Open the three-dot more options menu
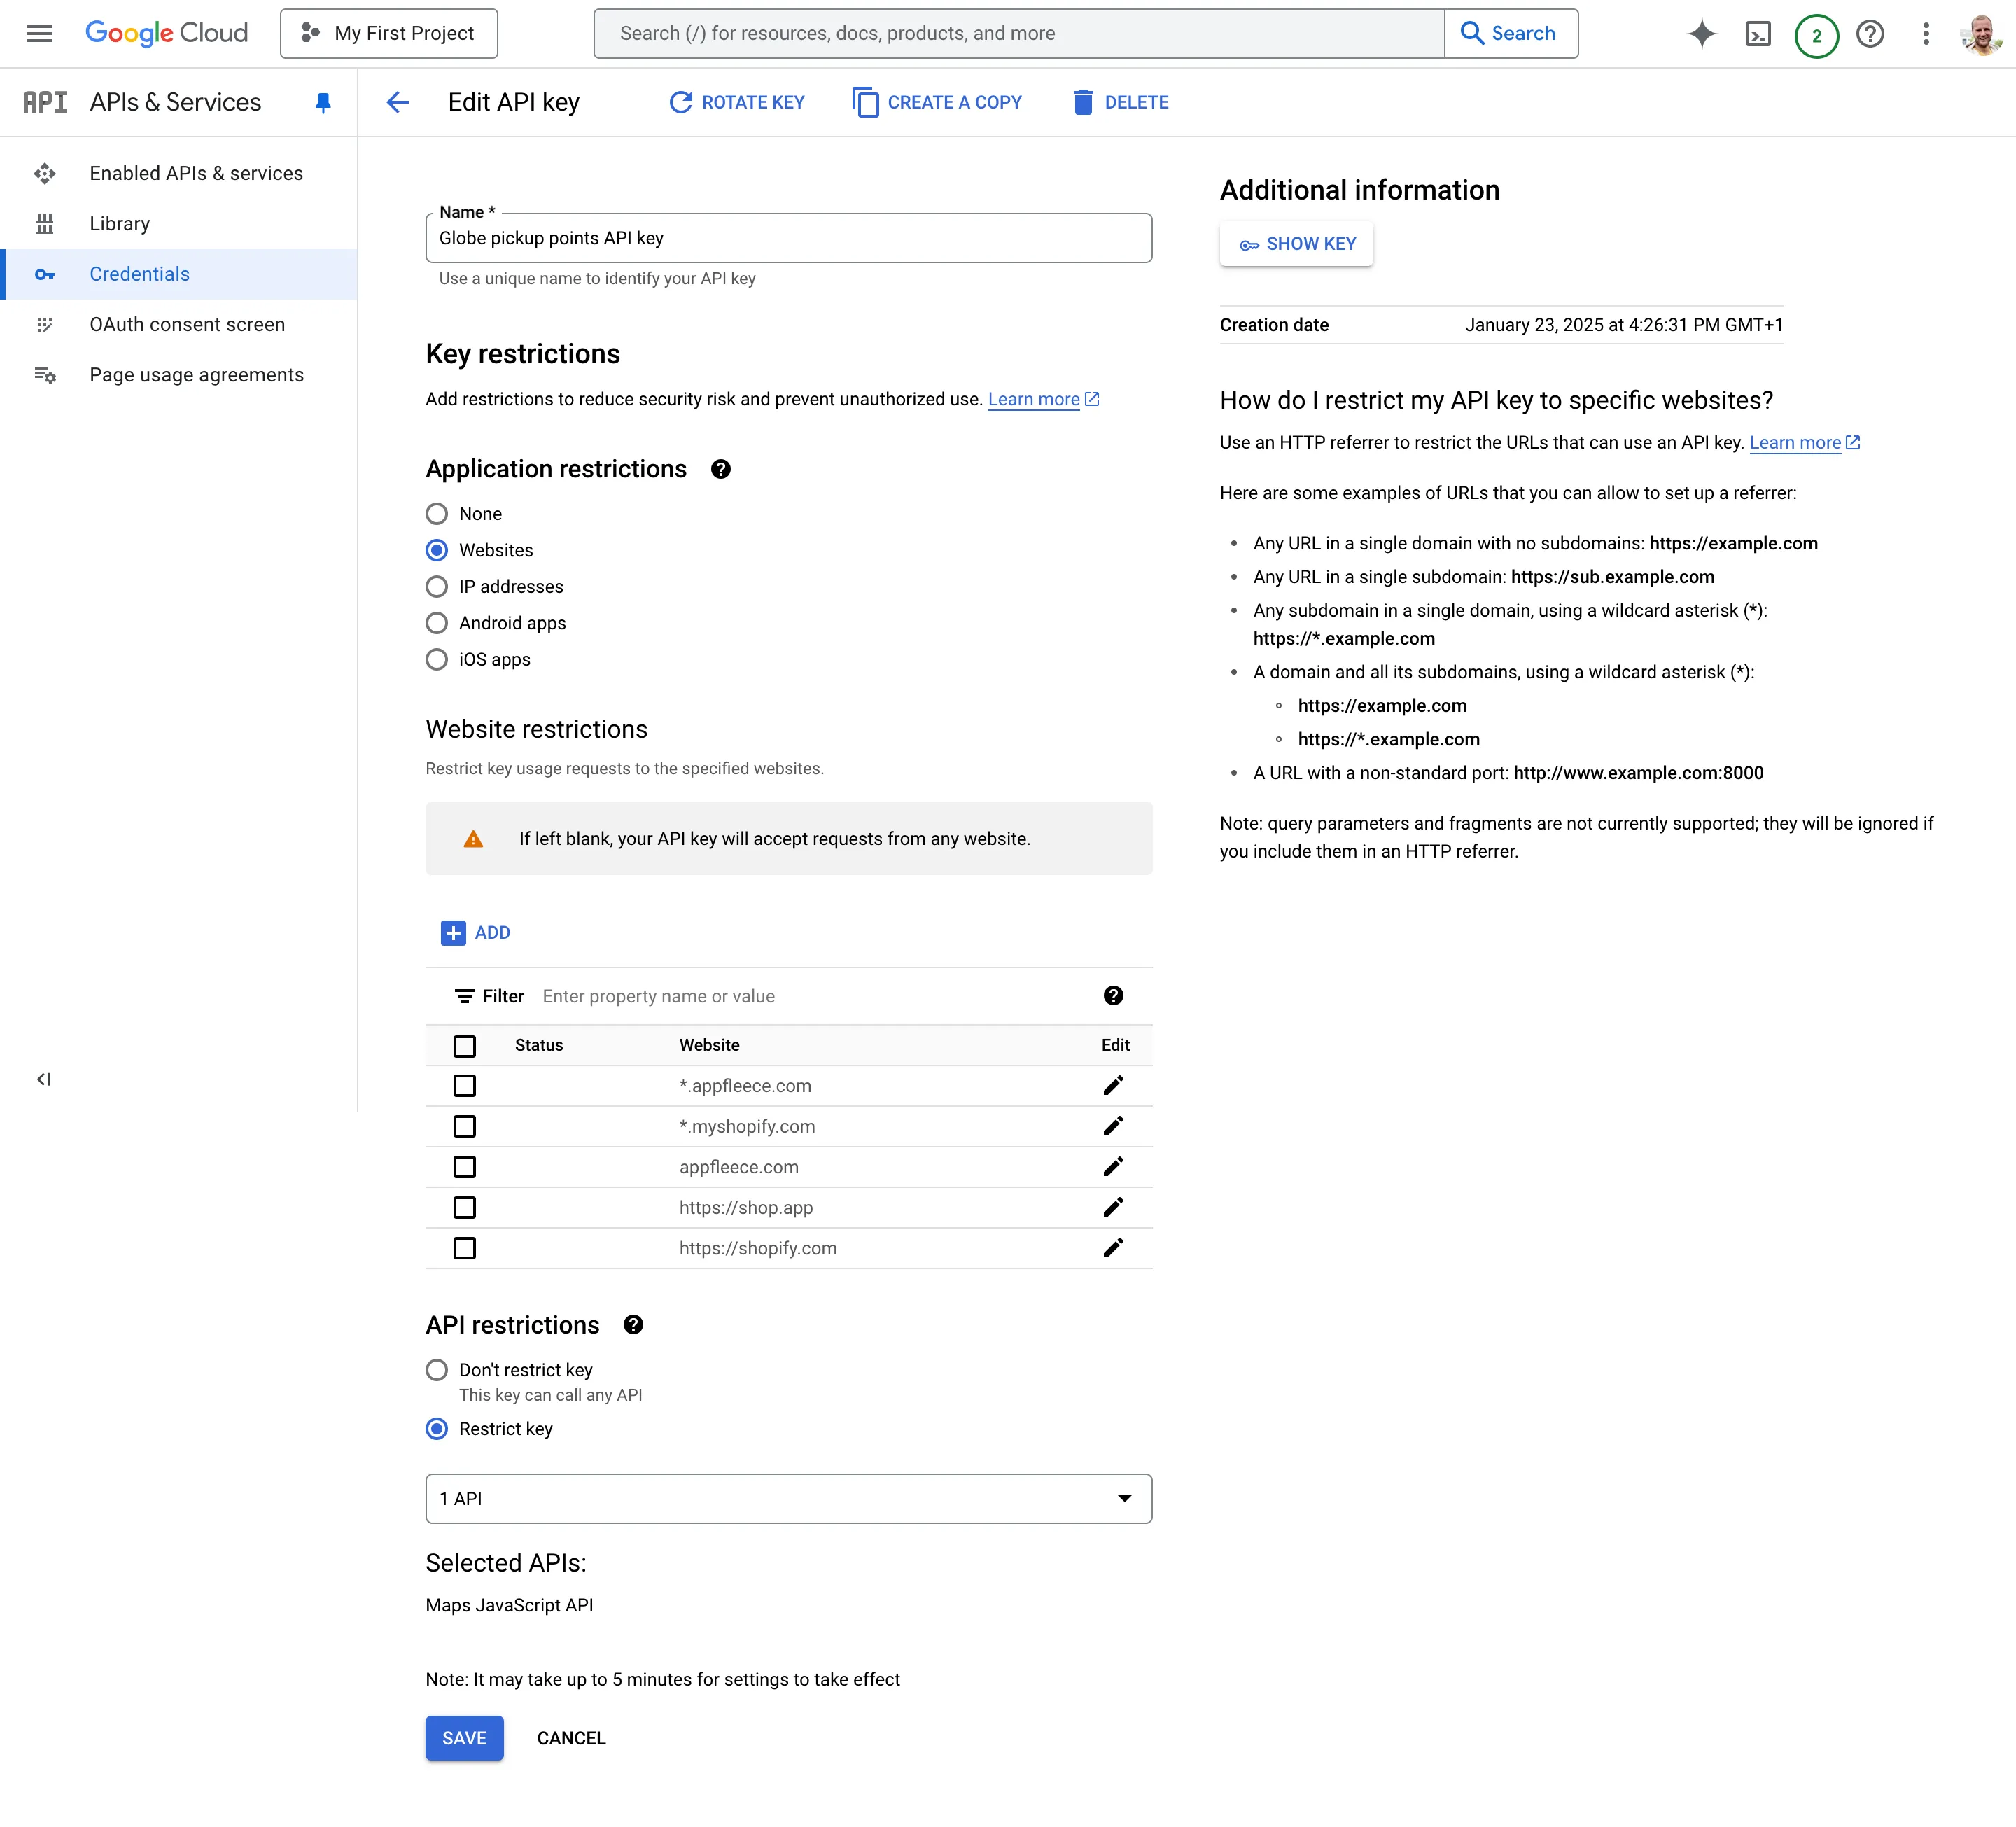 [x=1926, y=34]
